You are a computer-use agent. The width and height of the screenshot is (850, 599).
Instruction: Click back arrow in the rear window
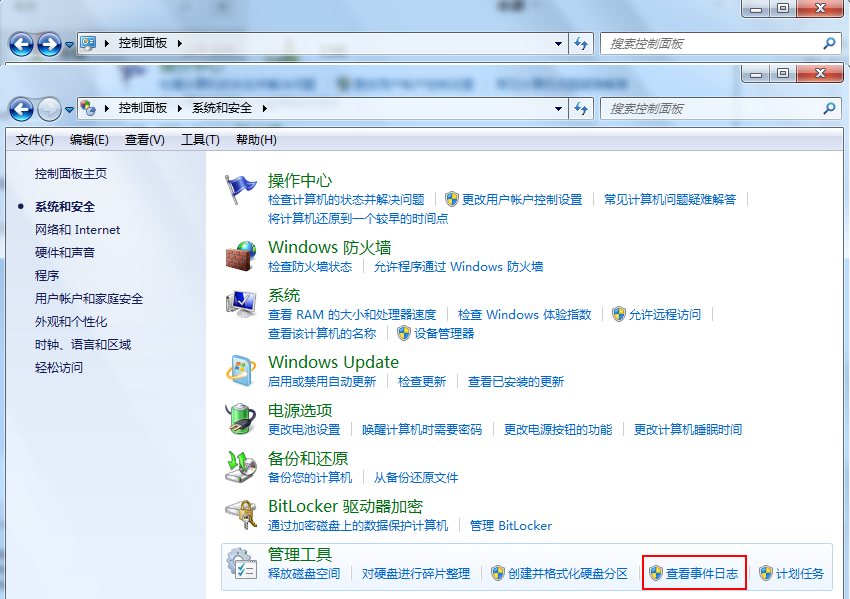[x=21, y=44]
